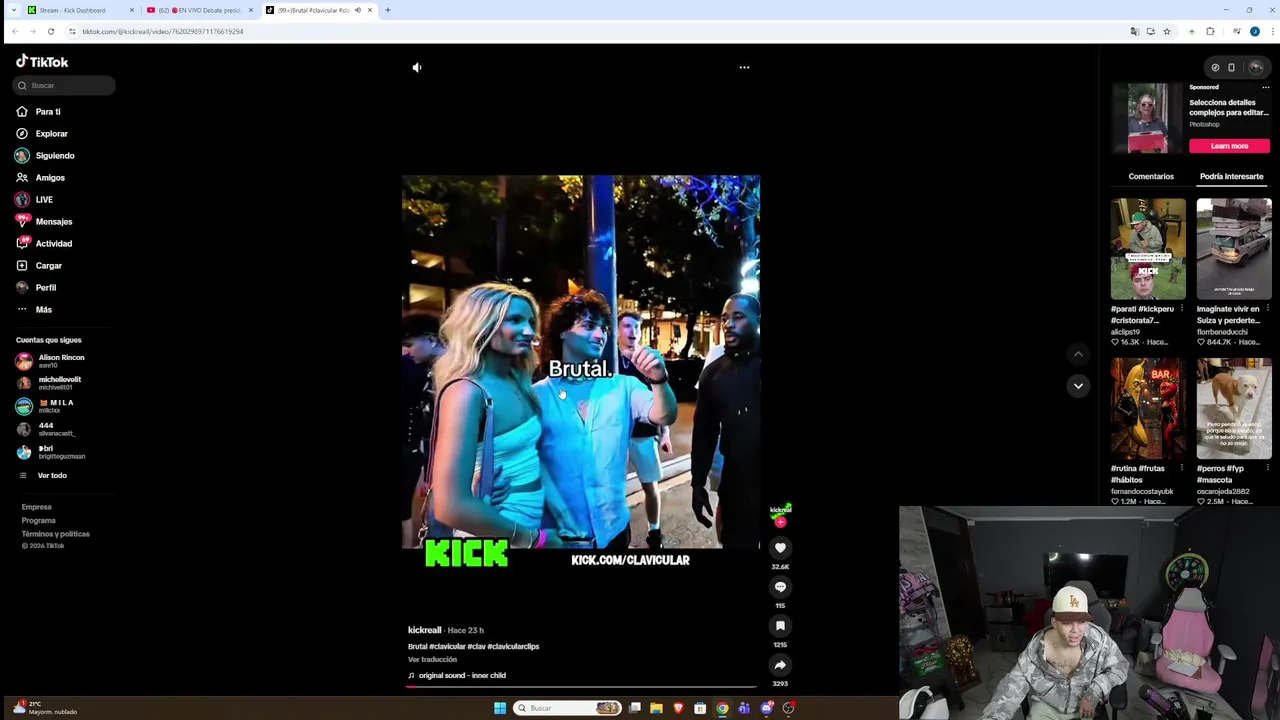This screenshot has height=720, width=1280.
Task: Open the Explorar compass icon in the sidebar
Action: [x=22, y=133]
